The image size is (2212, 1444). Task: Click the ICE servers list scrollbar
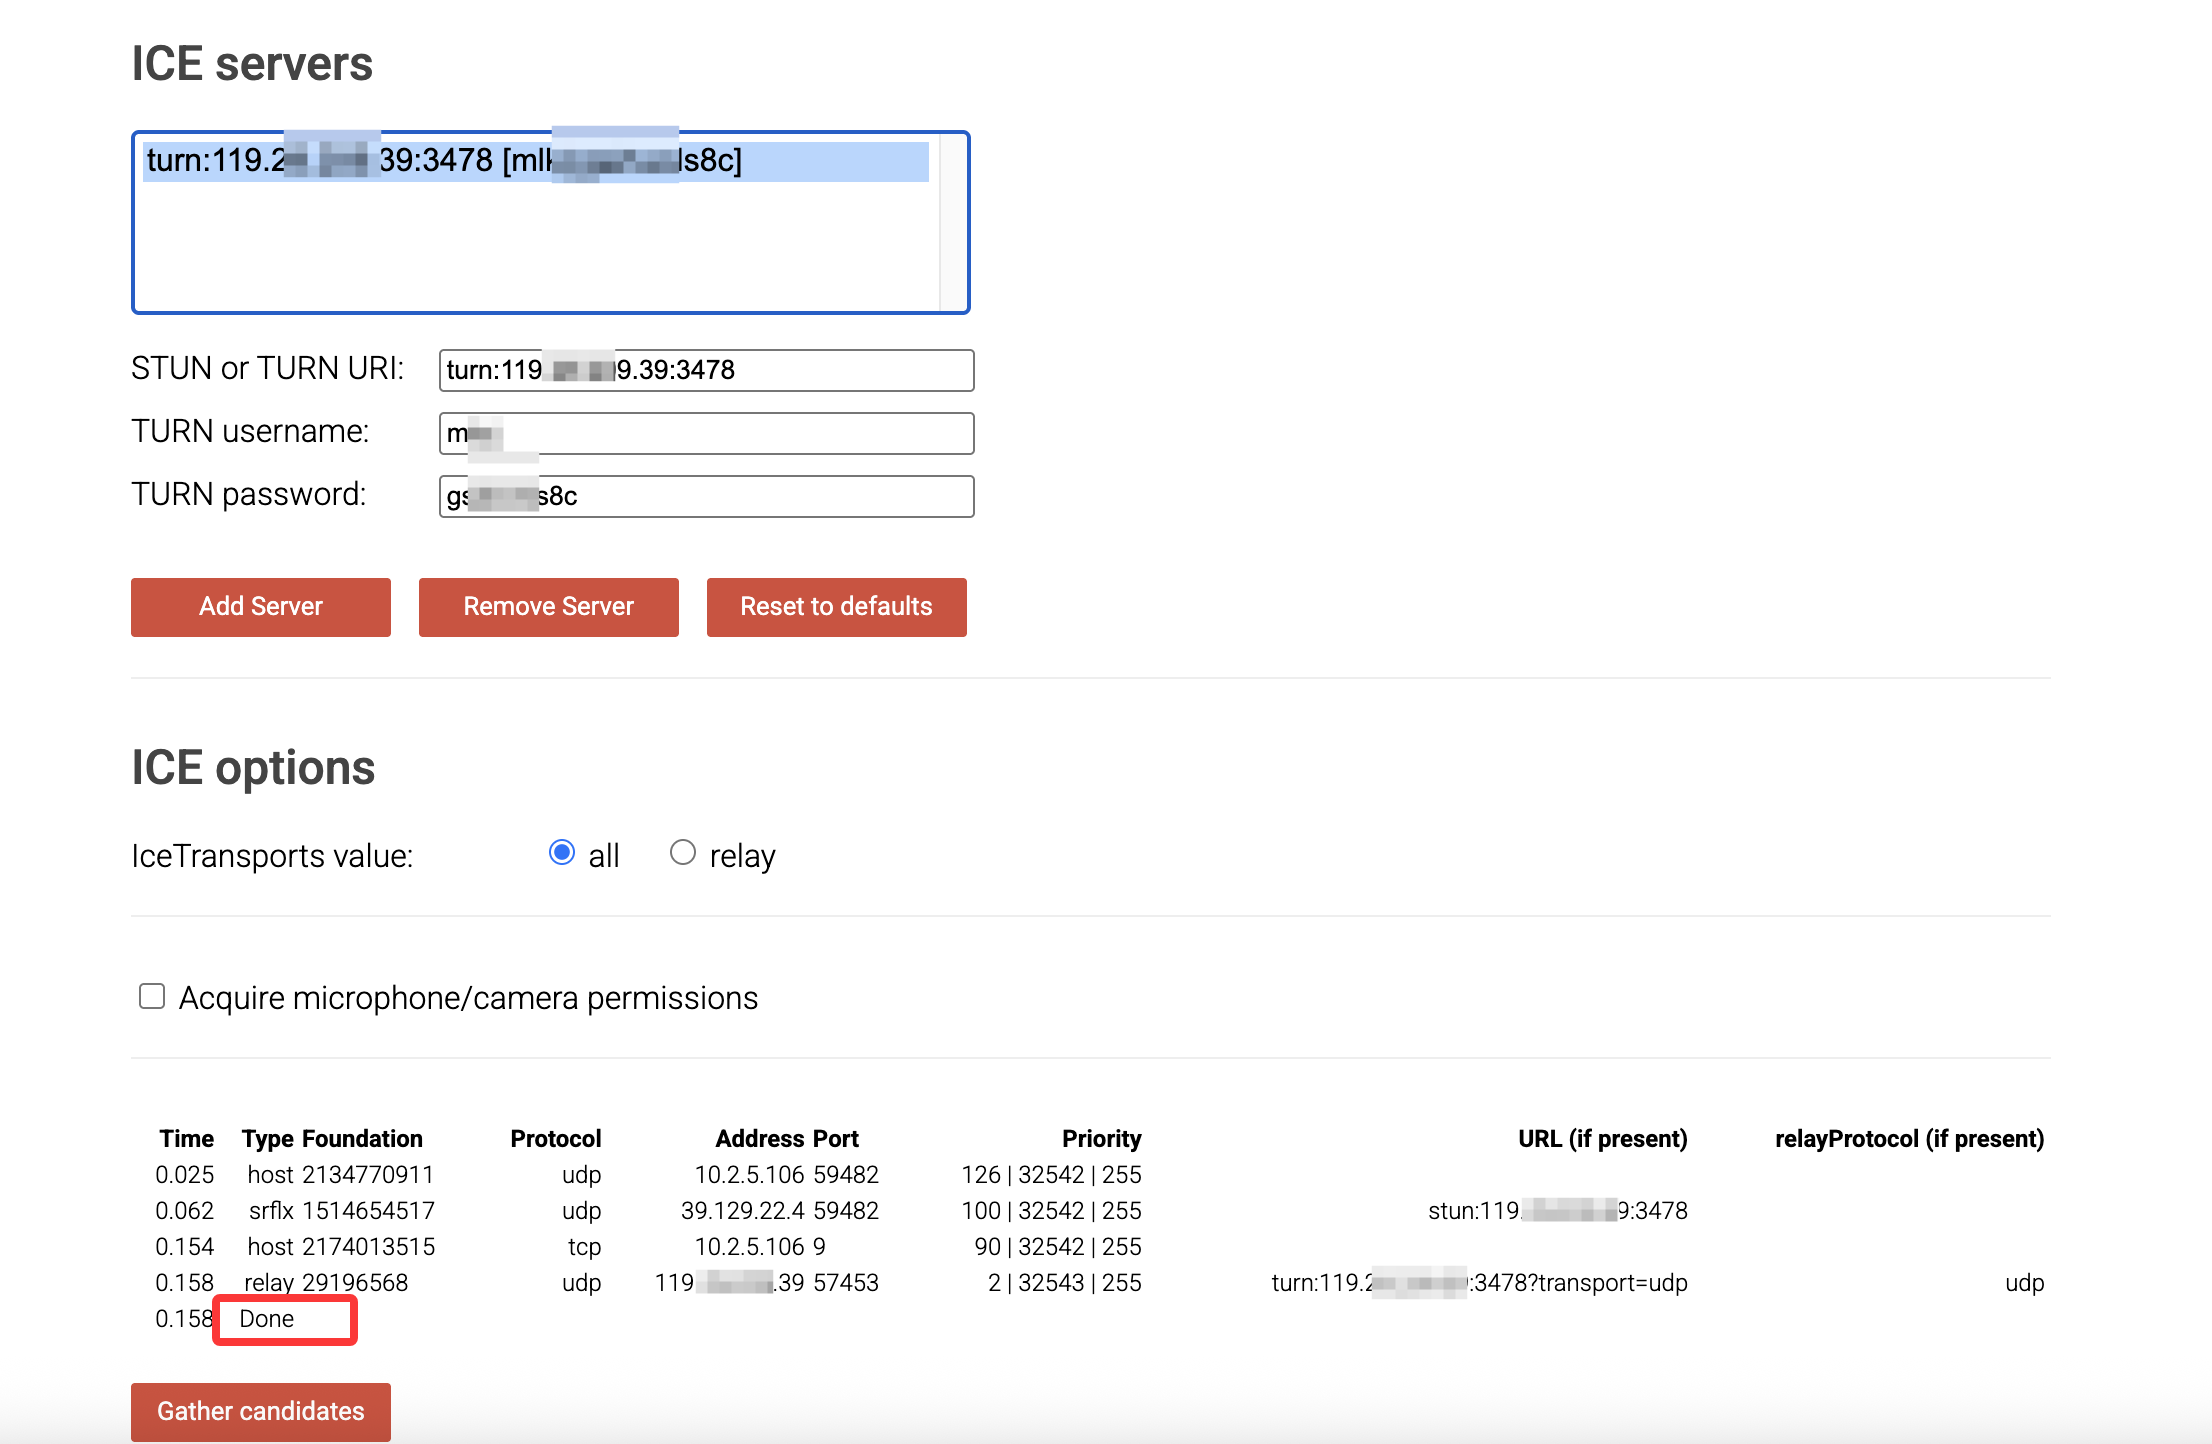click(x=953, y=222)
